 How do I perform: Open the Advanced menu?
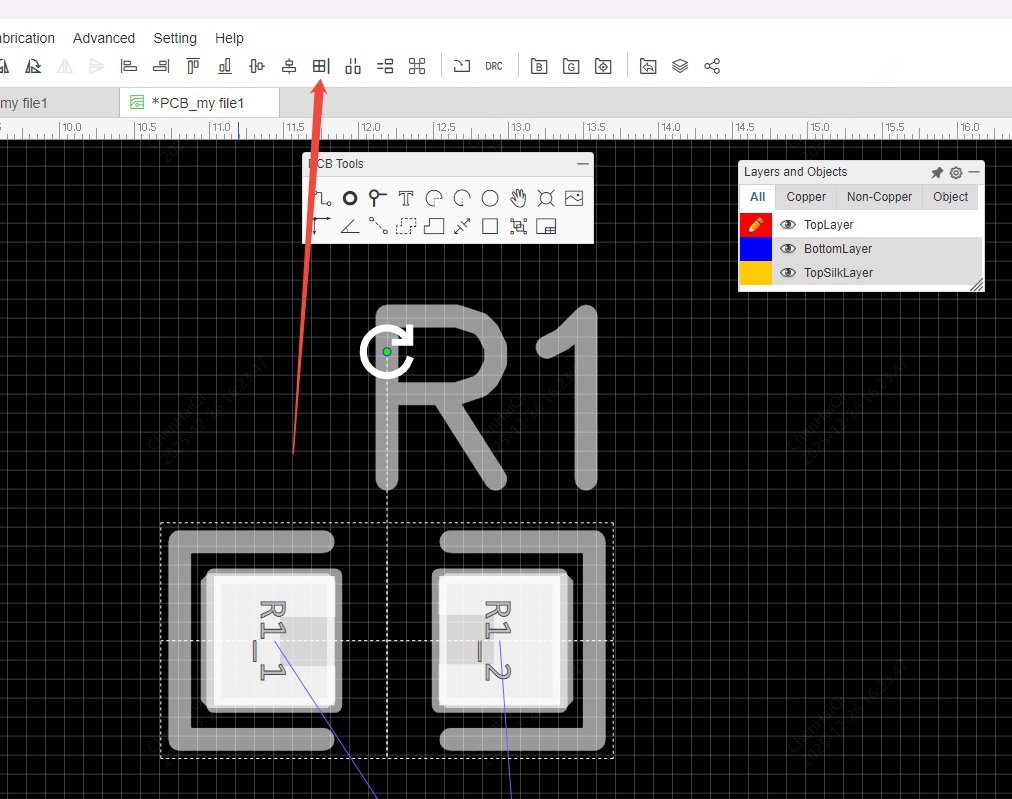104,38
